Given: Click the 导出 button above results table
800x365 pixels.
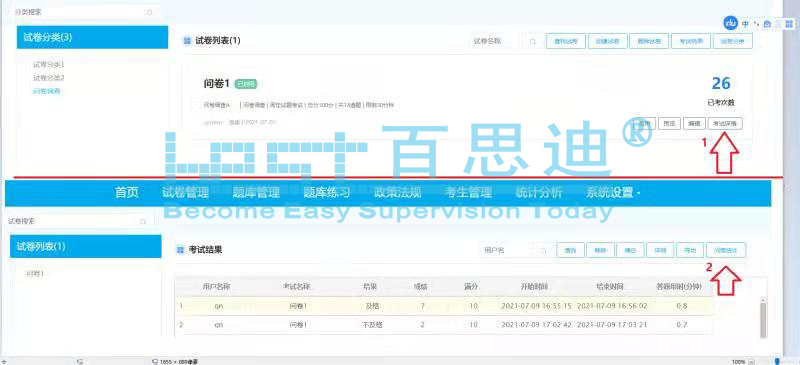Looking at the screenshot, I should pyautogui.click(x=690, y=250).
